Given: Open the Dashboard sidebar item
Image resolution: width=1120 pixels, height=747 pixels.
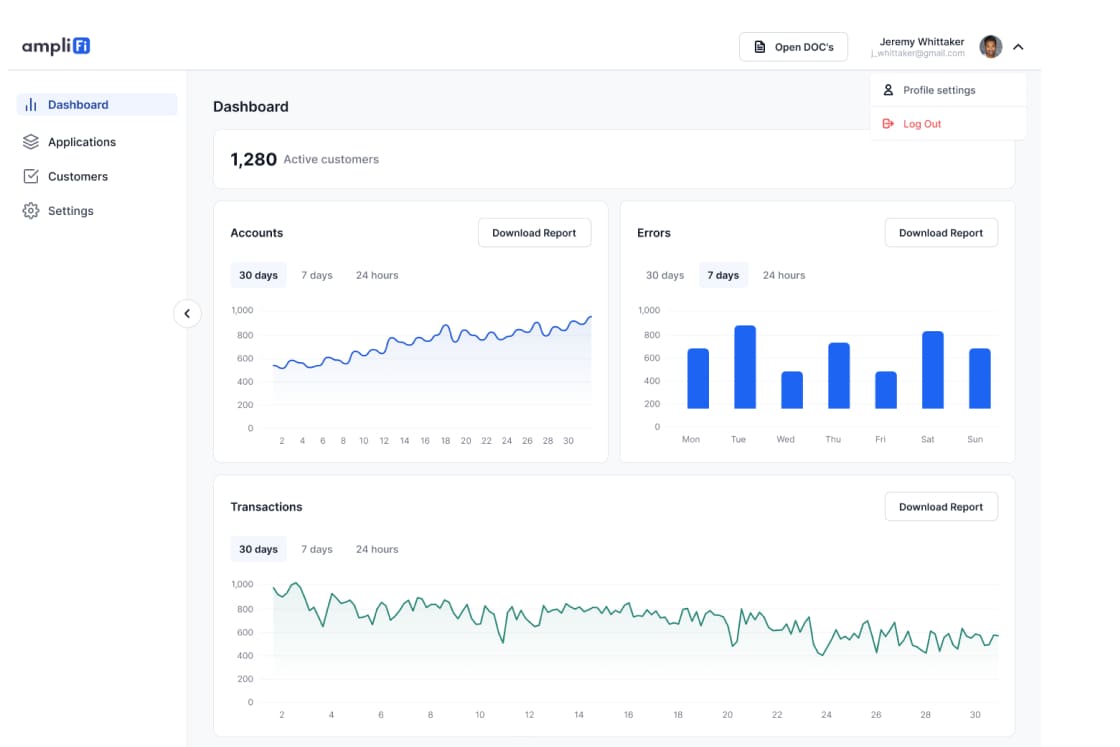Looking at the screenshot, I should tap(97, 104).
